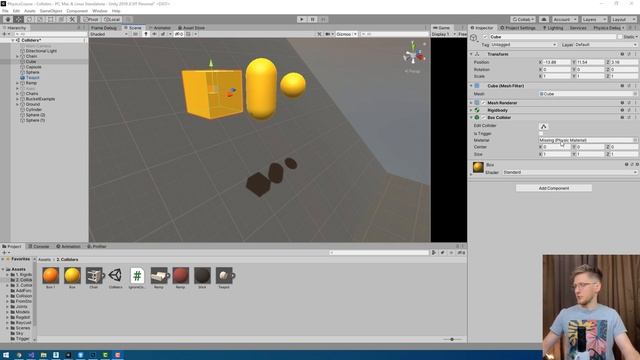This screenshot has height=360, width=640.
Task: Open the custom editor tools button
Action: click(72, 19)
